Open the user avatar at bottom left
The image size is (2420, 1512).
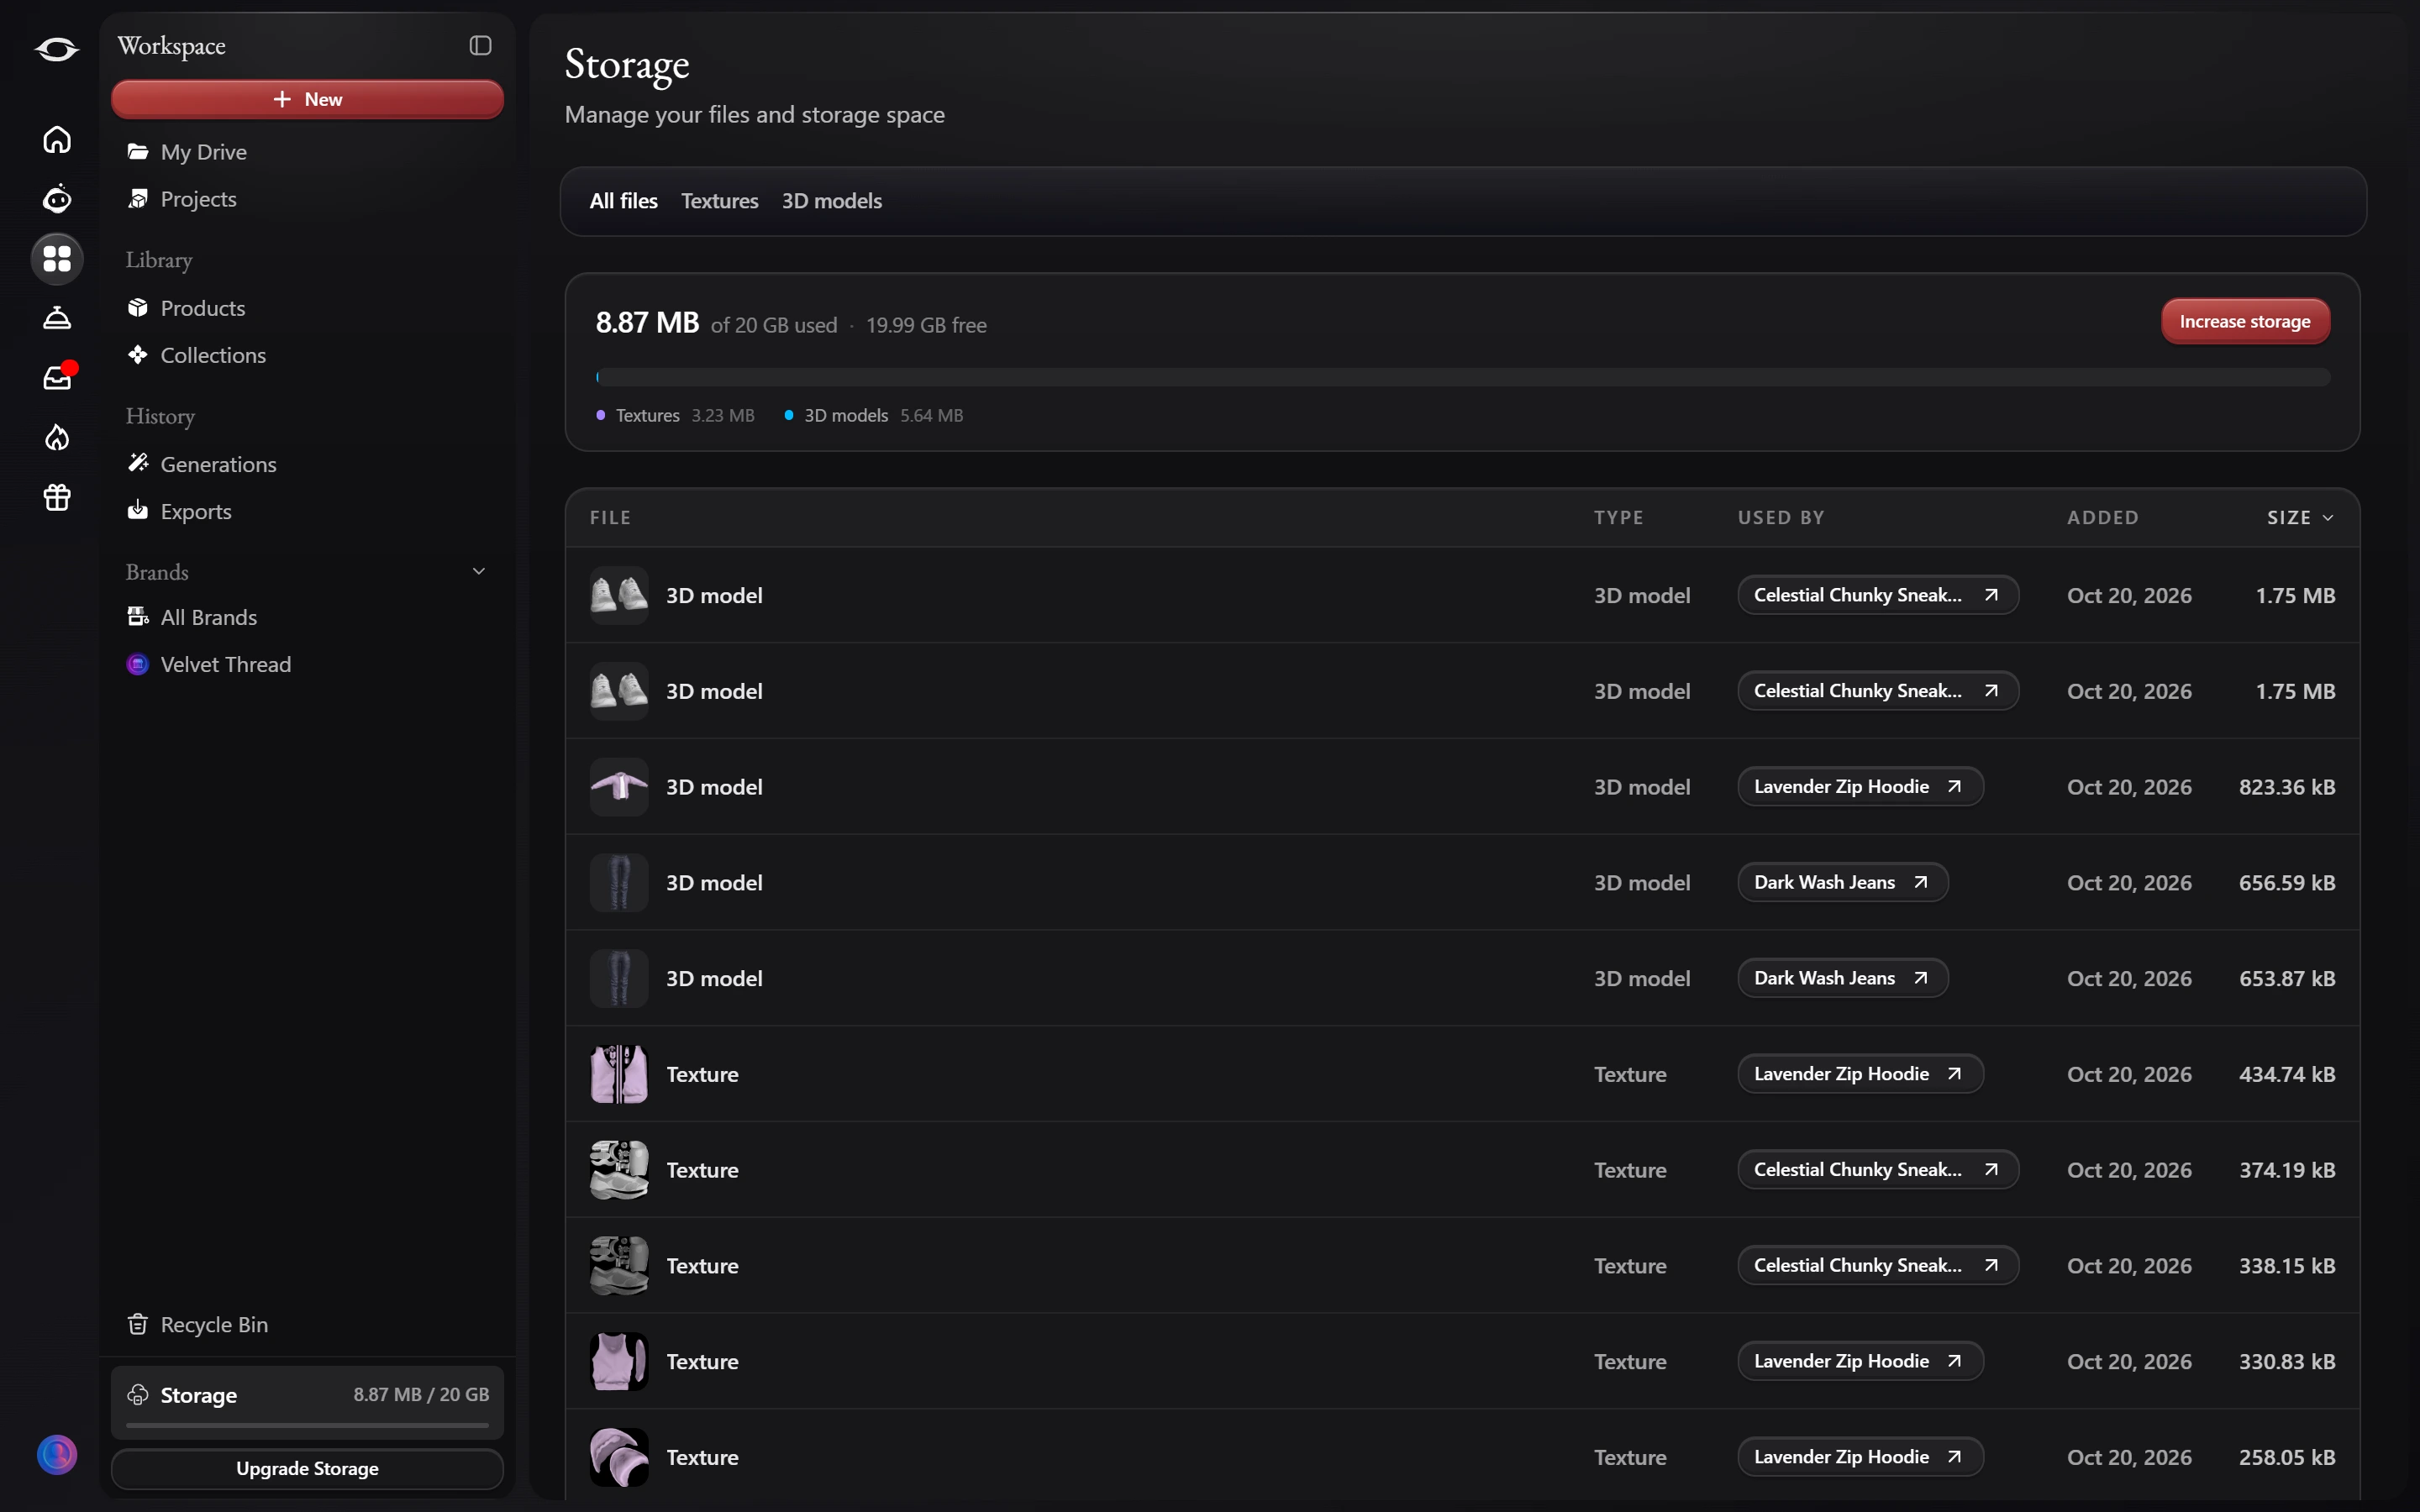coord(57,1454)
